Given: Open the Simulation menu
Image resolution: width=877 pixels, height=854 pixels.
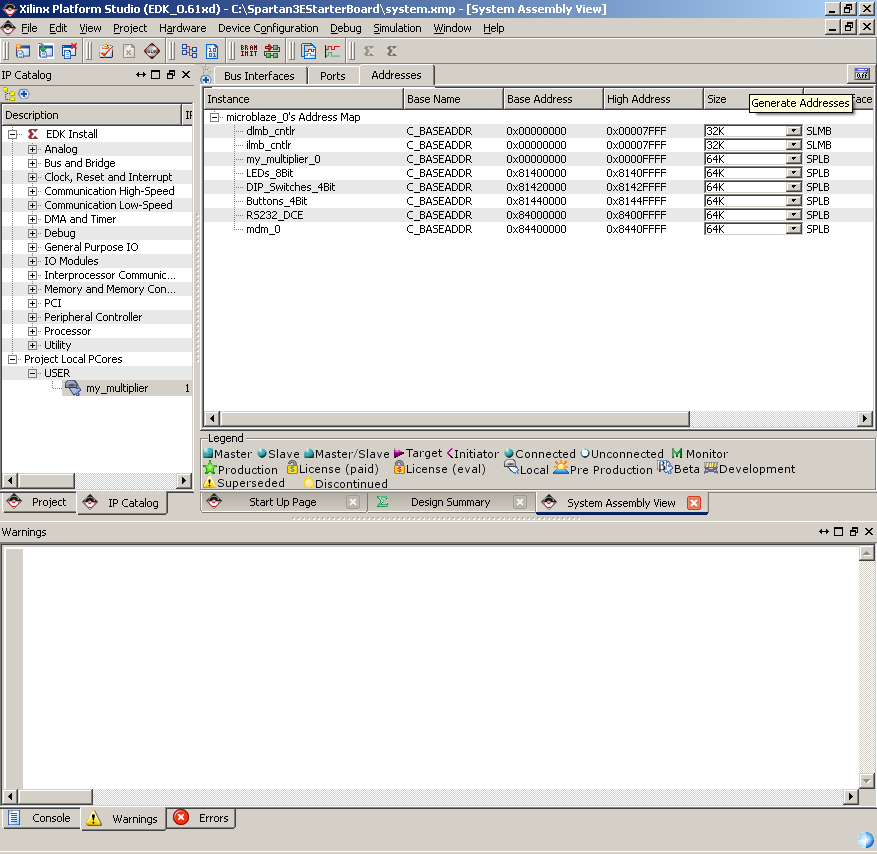Looking at the screenshot, I should coord(397,28).
